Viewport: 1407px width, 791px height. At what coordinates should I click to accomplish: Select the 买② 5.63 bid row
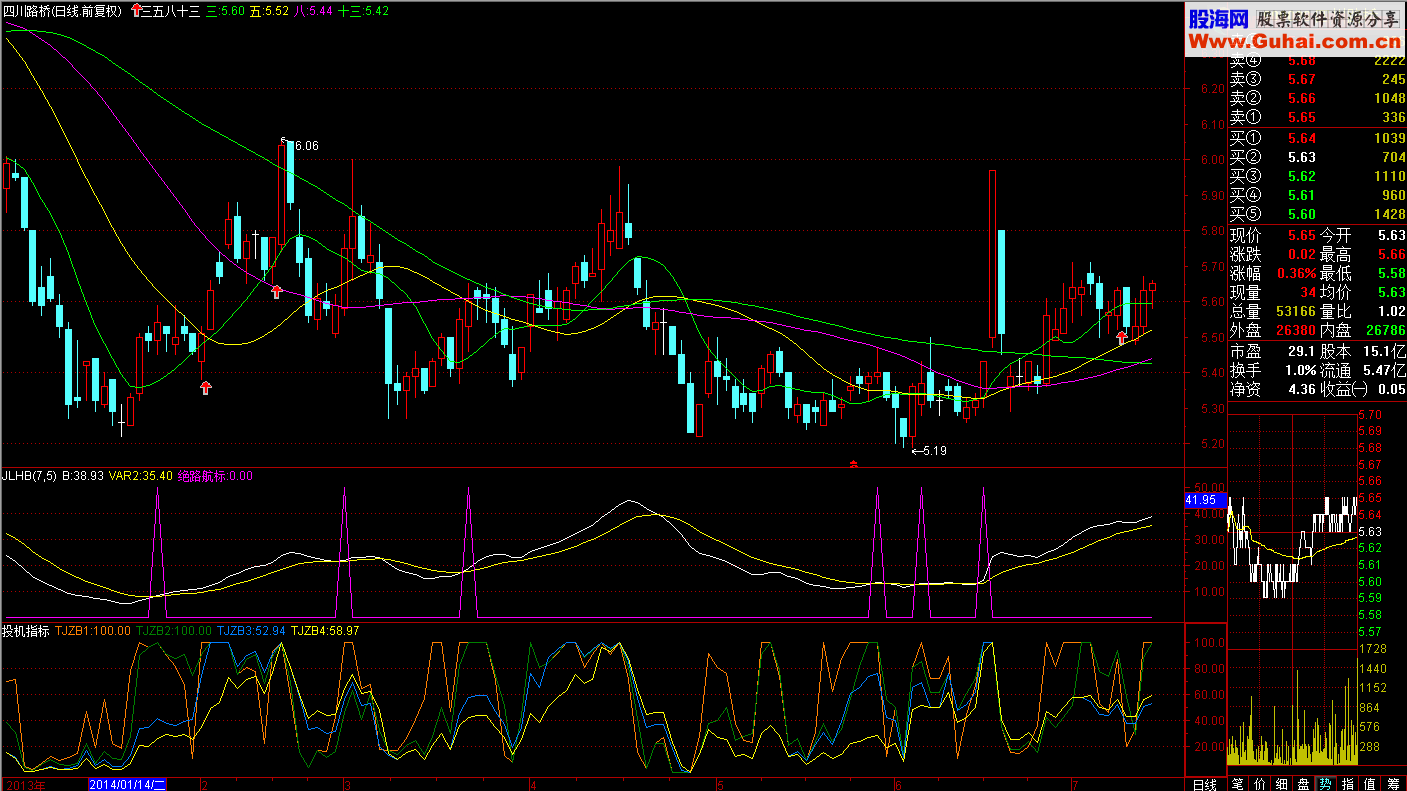coord(1316,157)
